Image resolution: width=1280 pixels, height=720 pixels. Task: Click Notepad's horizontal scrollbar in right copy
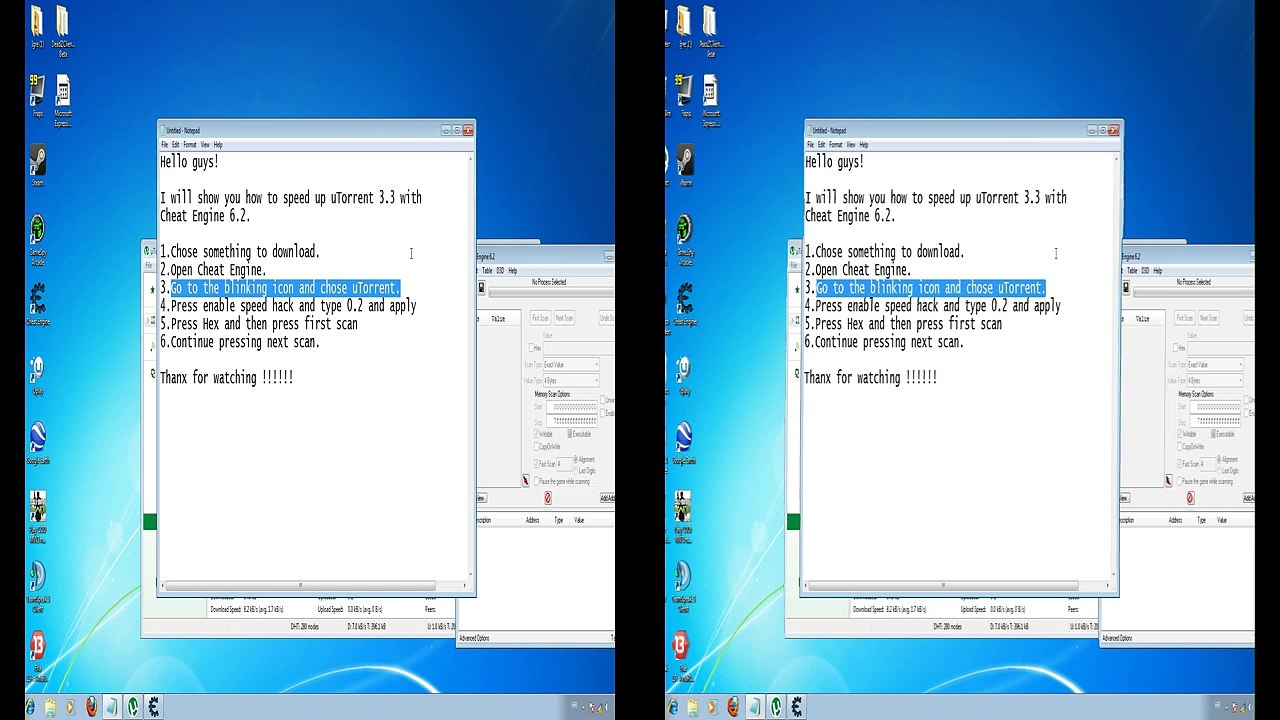[x=958, y=586]
